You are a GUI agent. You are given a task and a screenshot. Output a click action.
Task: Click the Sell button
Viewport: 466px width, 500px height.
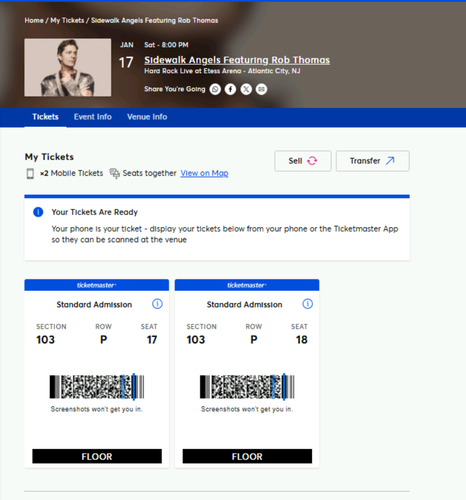click(x=303, y=161)
